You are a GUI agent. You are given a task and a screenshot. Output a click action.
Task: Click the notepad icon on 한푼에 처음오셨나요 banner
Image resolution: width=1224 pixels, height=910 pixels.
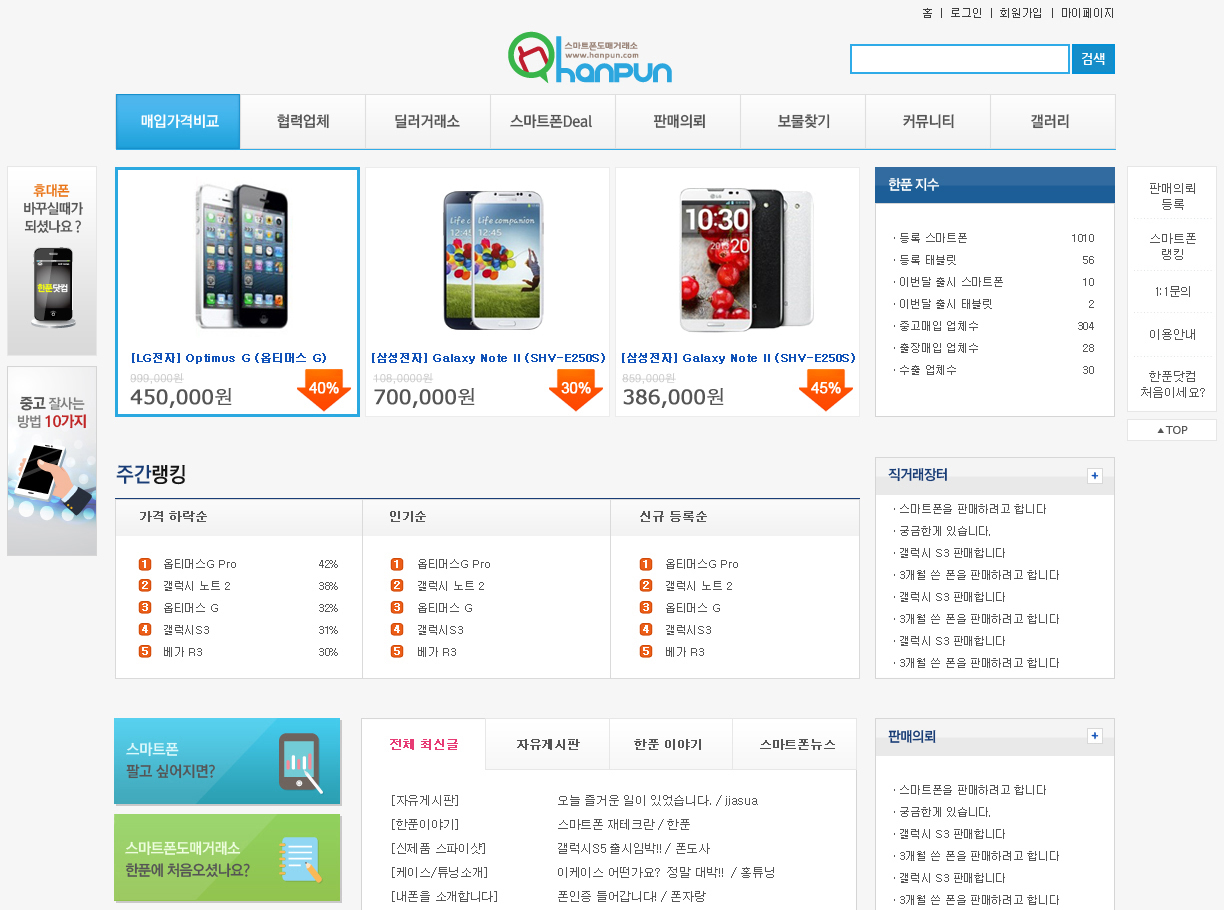[300, 859]
